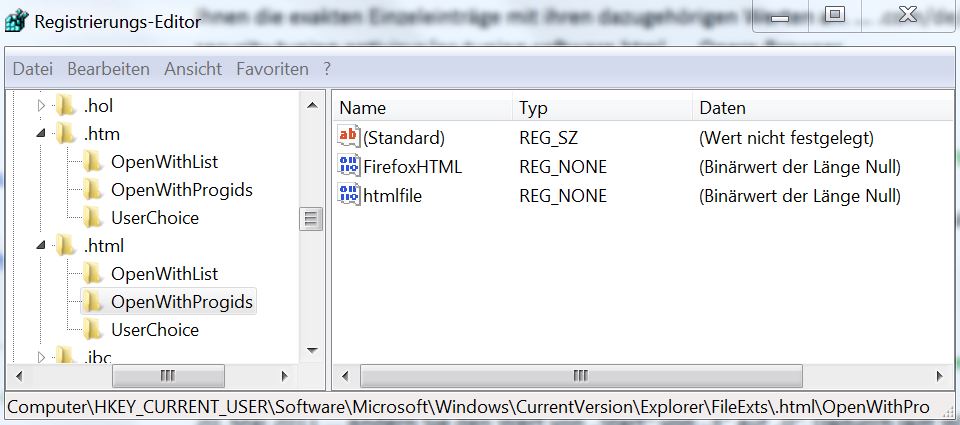Click the .hol key folder icon
Image resolution: width=960 pixels, height=425 pixels.
[x=67, y=105]
